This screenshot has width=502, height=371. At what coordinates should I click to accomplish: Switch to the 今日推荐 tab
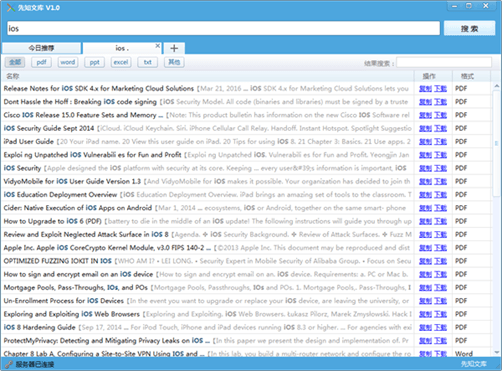click(x=41, y=48)
